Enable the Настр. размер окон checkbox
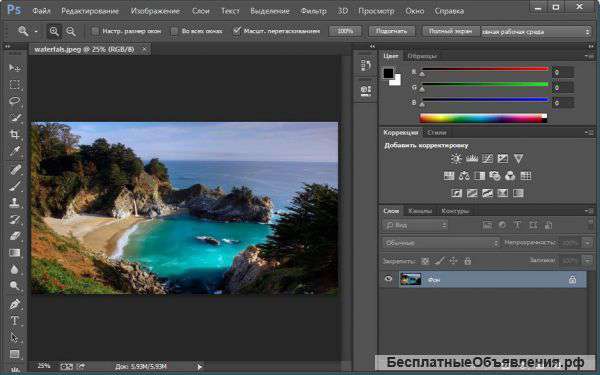 click(95, 31)
